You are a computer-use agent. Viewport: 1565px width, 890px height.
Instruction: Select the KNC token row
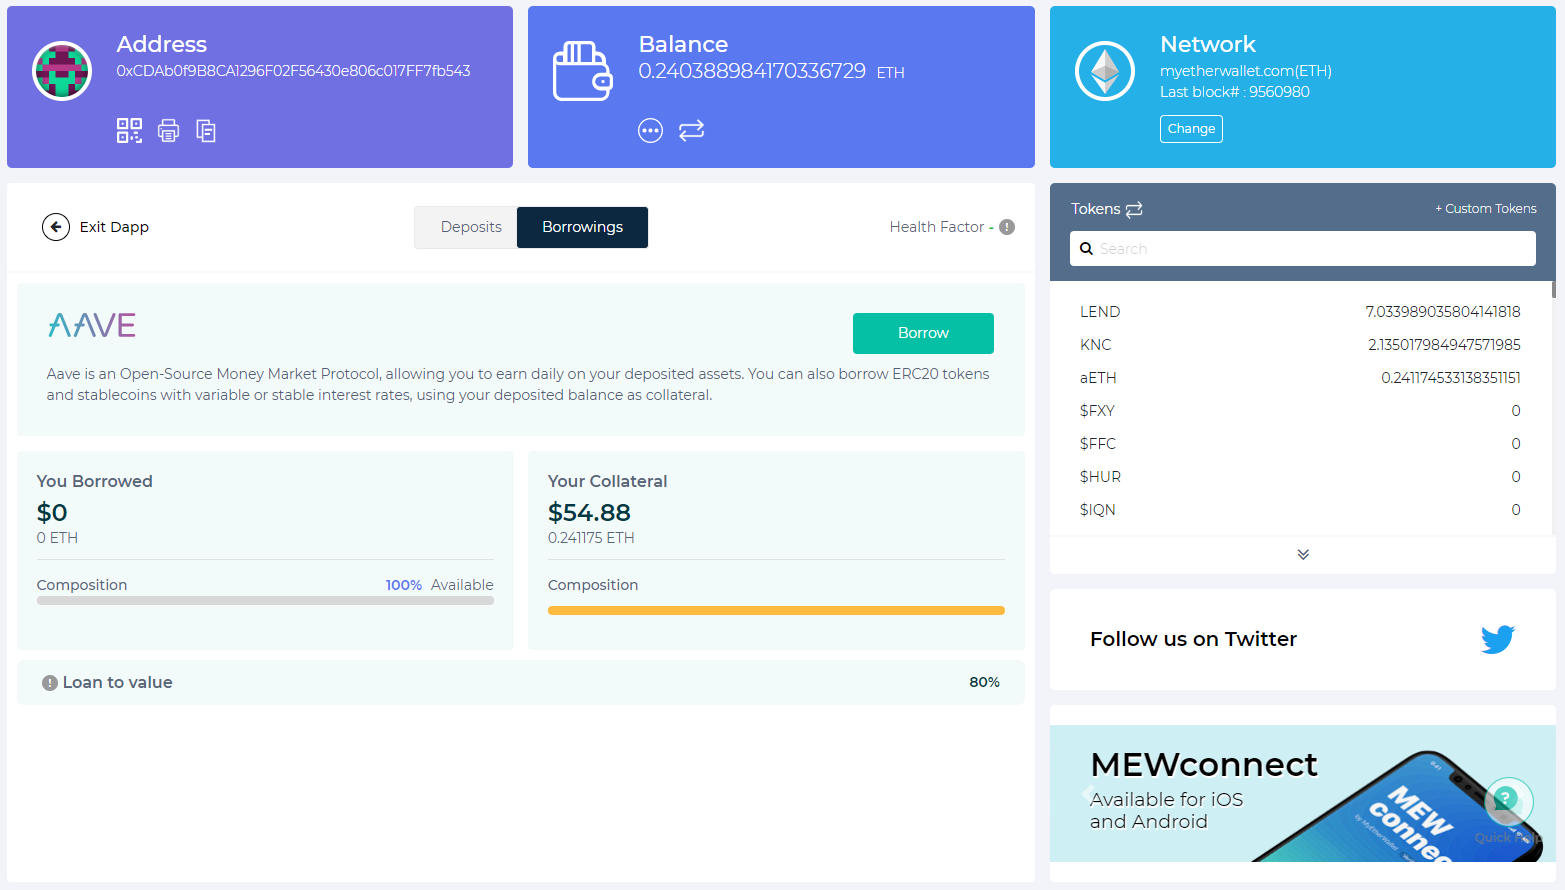click(1300, 345)
